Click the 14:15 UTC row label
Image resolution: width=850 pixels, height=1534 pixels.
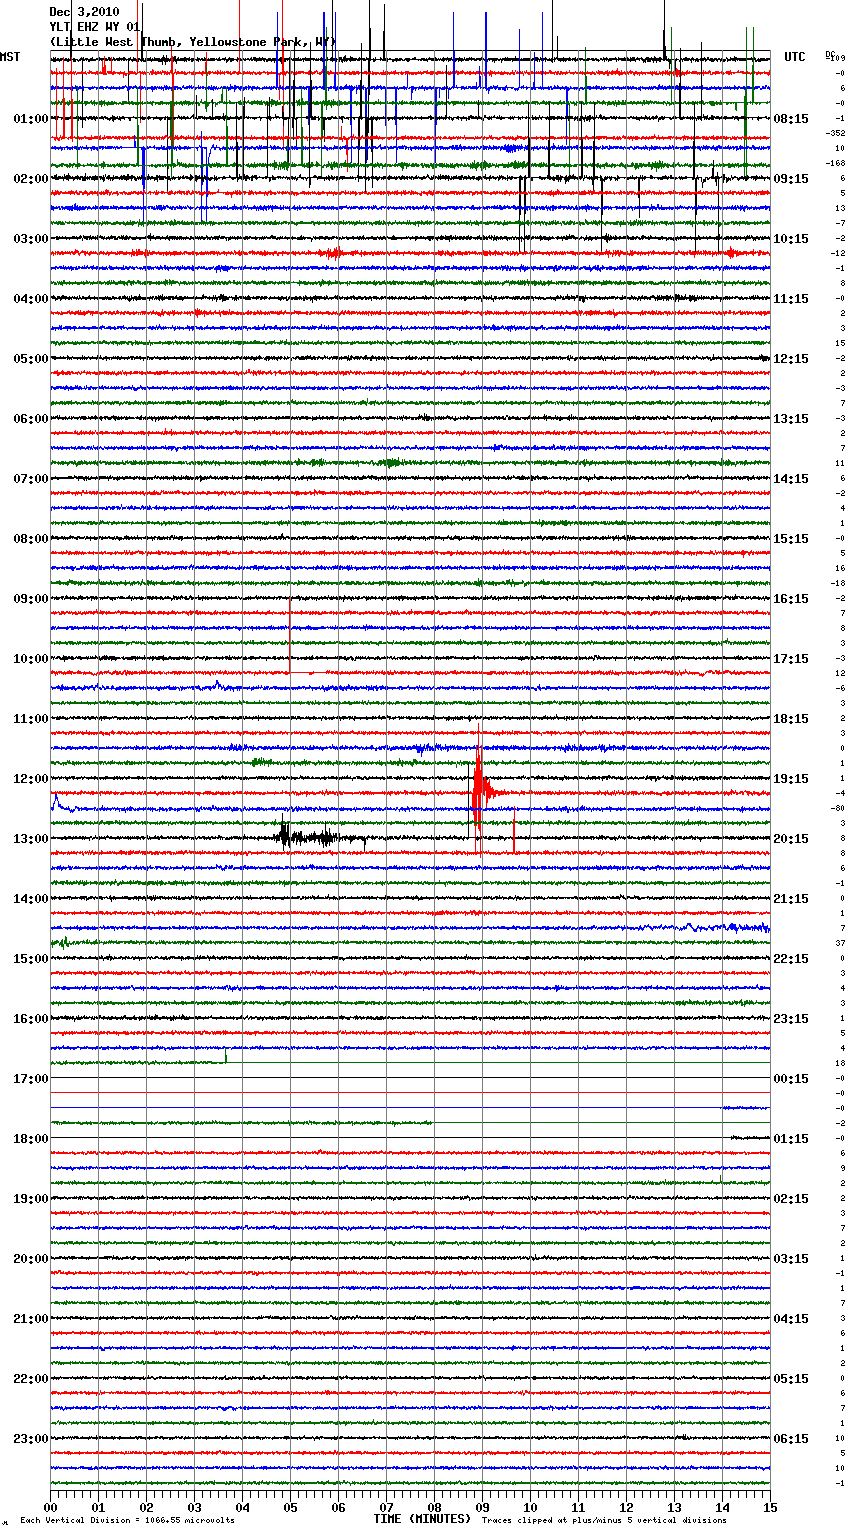[791, 478]
